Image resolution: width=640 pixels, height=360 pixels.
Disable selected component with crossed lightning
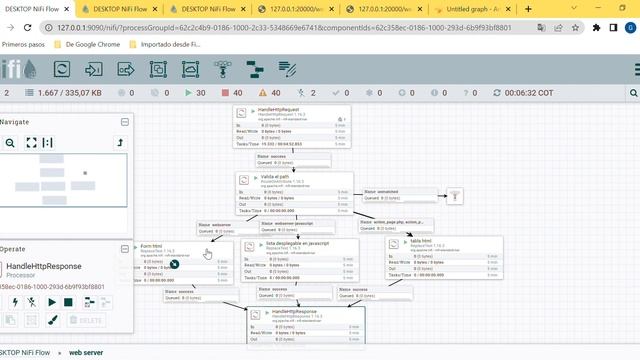pos(31,302)
